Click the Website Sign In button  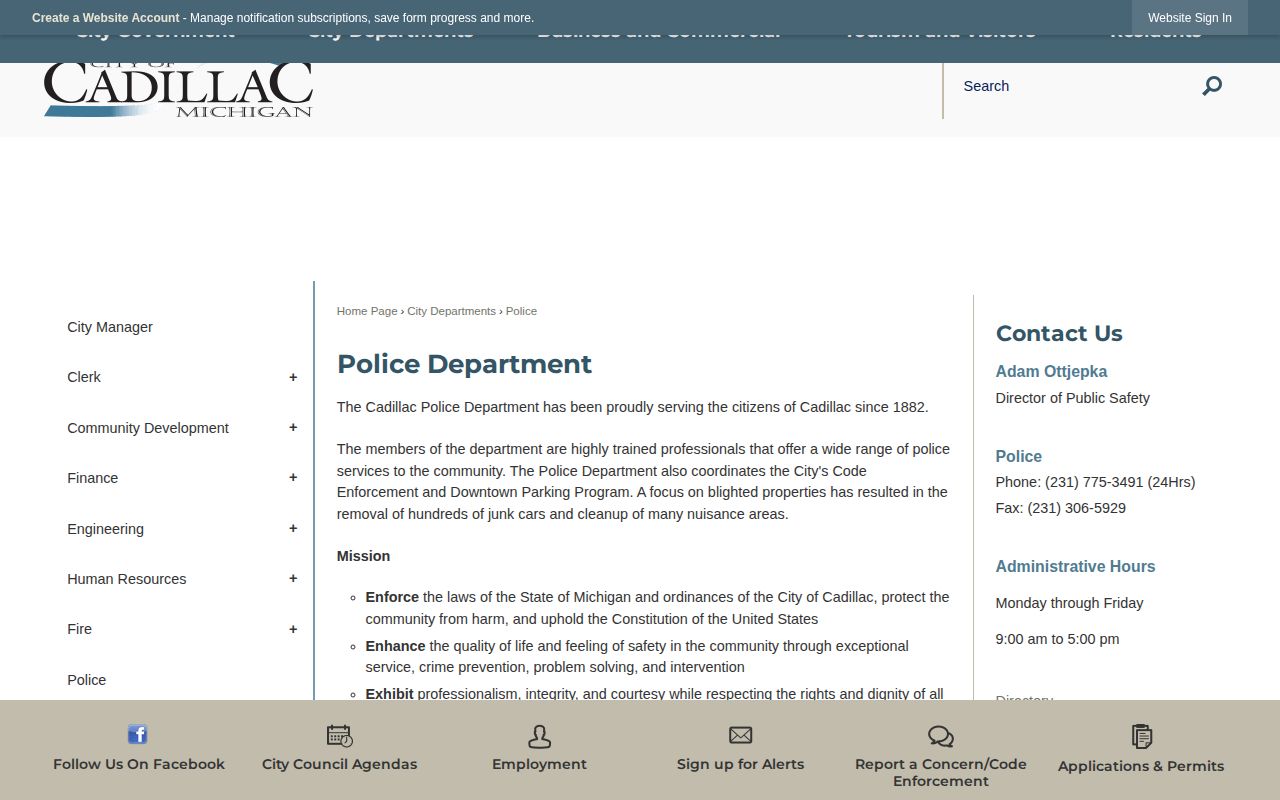click(x=1190, y=18)
